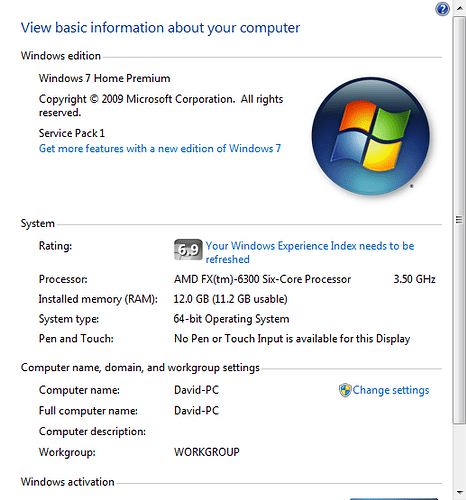466x500 pixels.
Task: Click the 'Service Pack 1' text
Action: coord(72,133)
